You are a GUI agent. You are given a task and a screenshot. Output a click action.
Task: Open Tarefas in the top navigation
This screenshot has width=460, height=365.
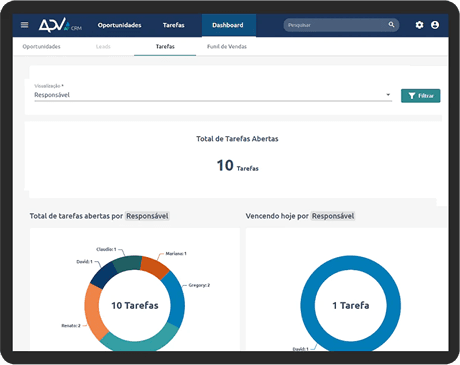(x=173, y=25)
